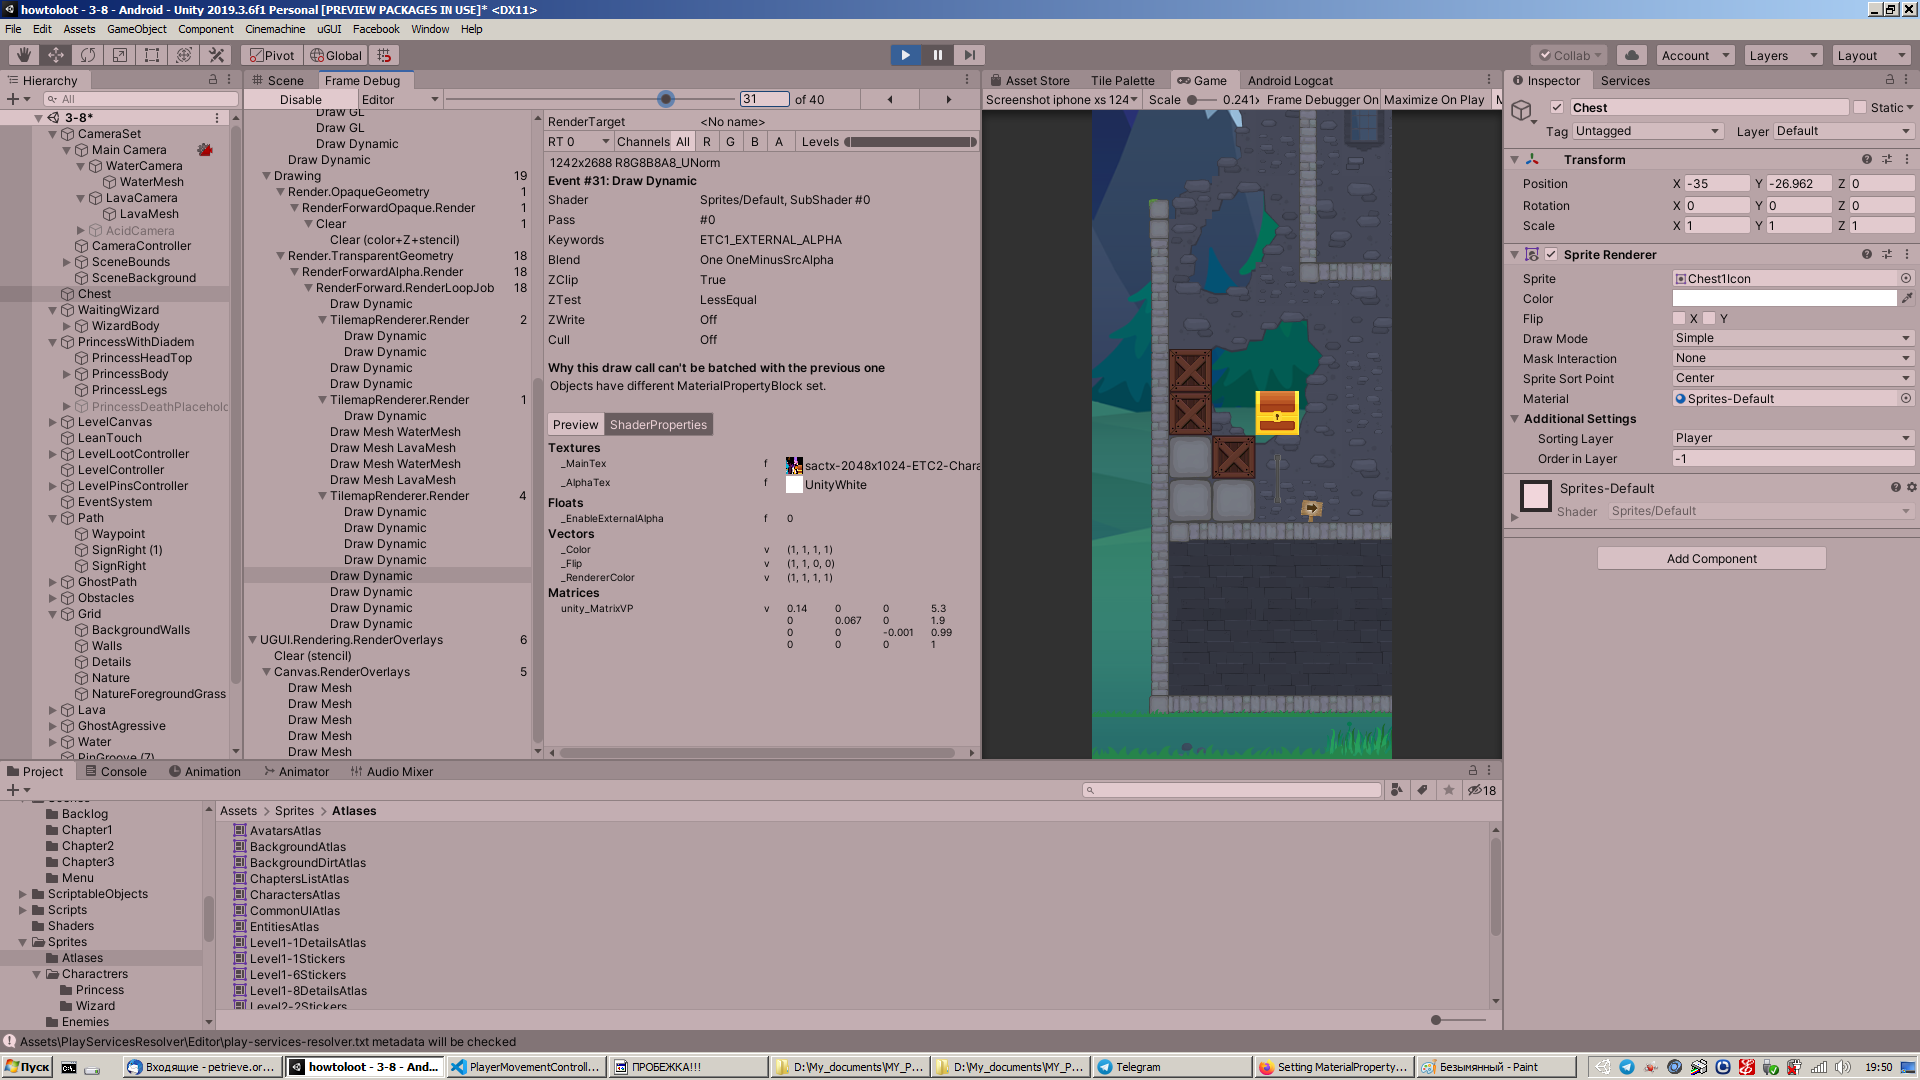Select the Rotate tool
This screenshot has width=1920, height=1080.
[86, 55]
